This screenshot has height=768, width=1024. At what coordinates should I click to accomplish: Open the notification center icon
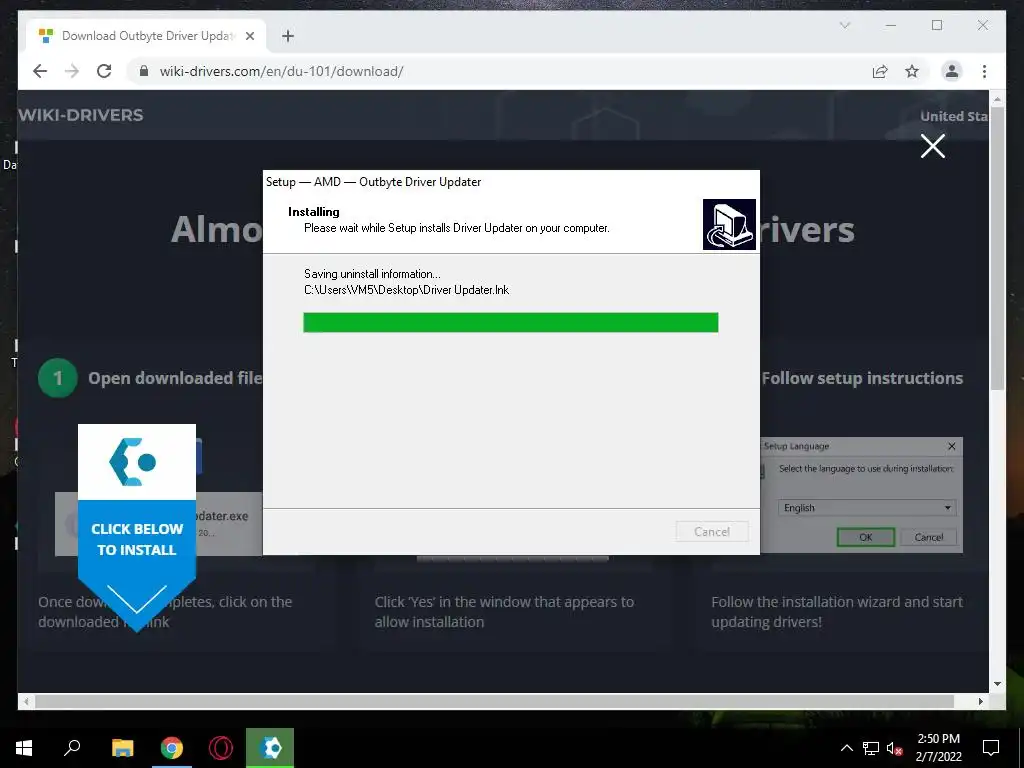pyautogui.click(x=991, y=748)
